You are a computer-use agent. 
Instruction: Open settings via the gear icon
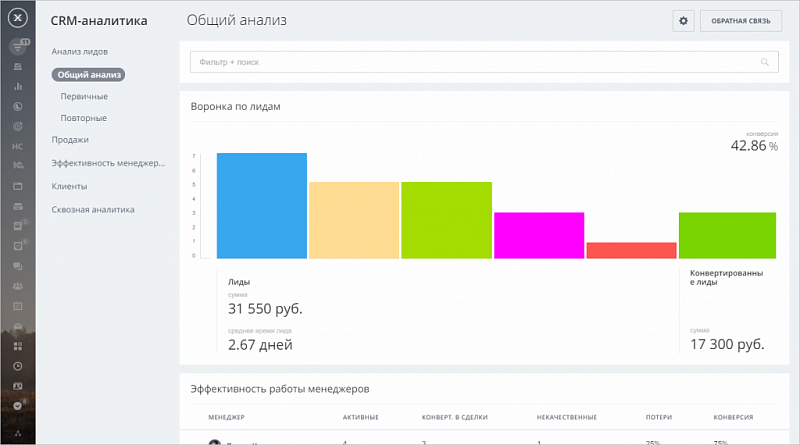pos(684,21)
